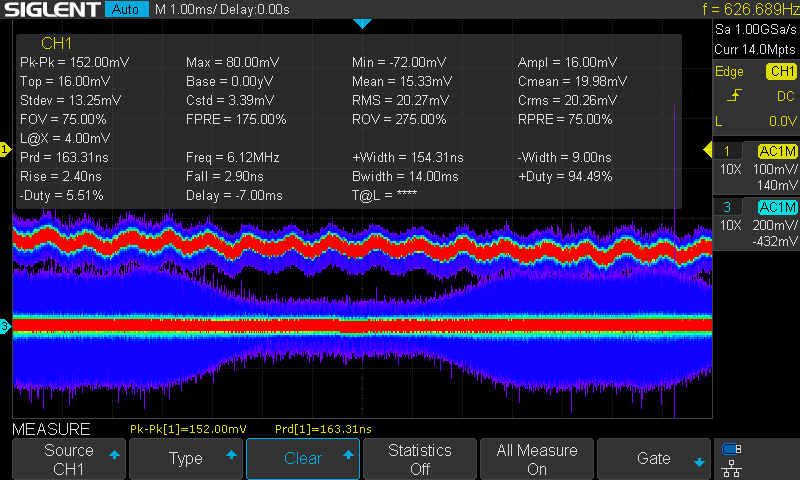Click channel 1 offset 140mV value
This screenshot has height=480, width=800.
[x=777, y=185]
